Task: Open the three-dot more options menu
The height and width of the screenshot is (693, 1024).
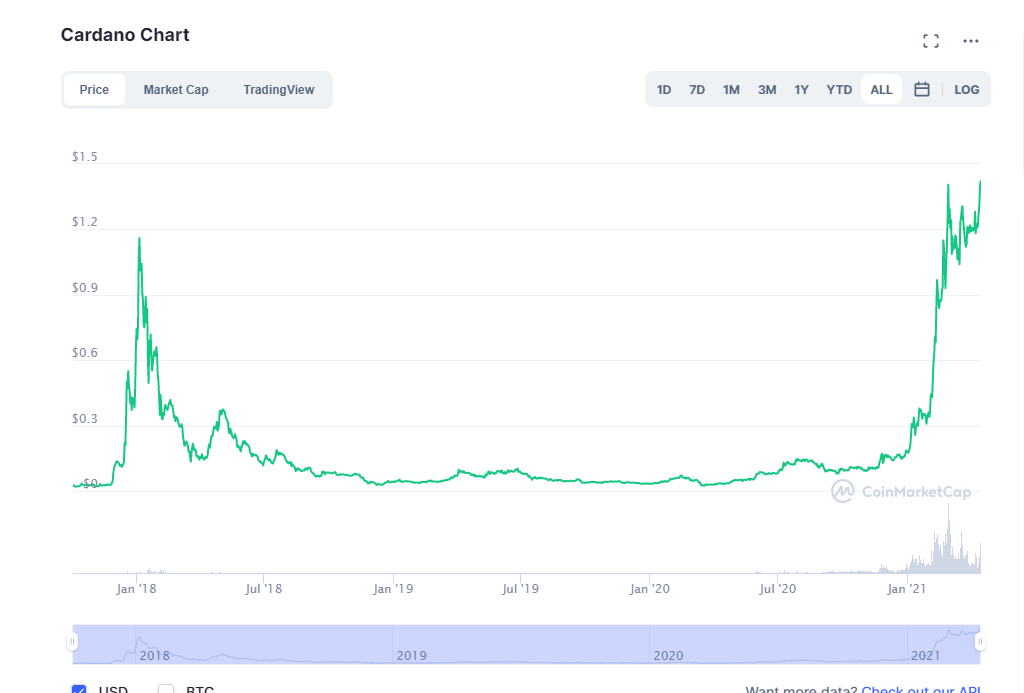Action: 970,41
